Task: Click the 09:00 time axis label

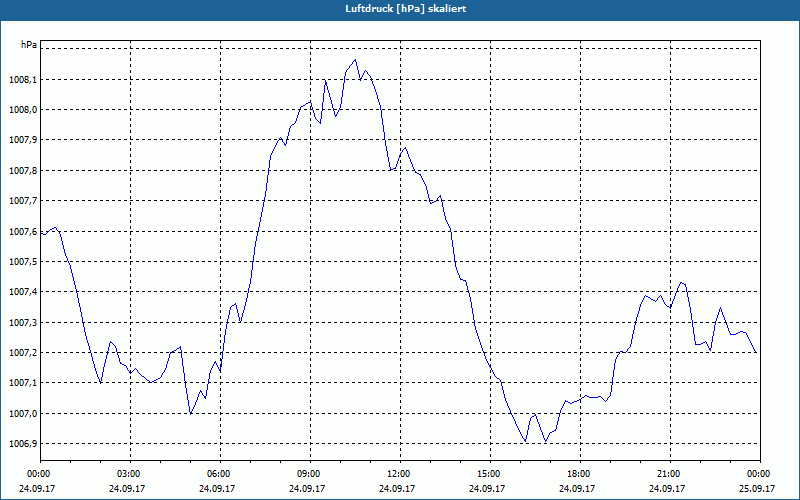Action: 310,474
